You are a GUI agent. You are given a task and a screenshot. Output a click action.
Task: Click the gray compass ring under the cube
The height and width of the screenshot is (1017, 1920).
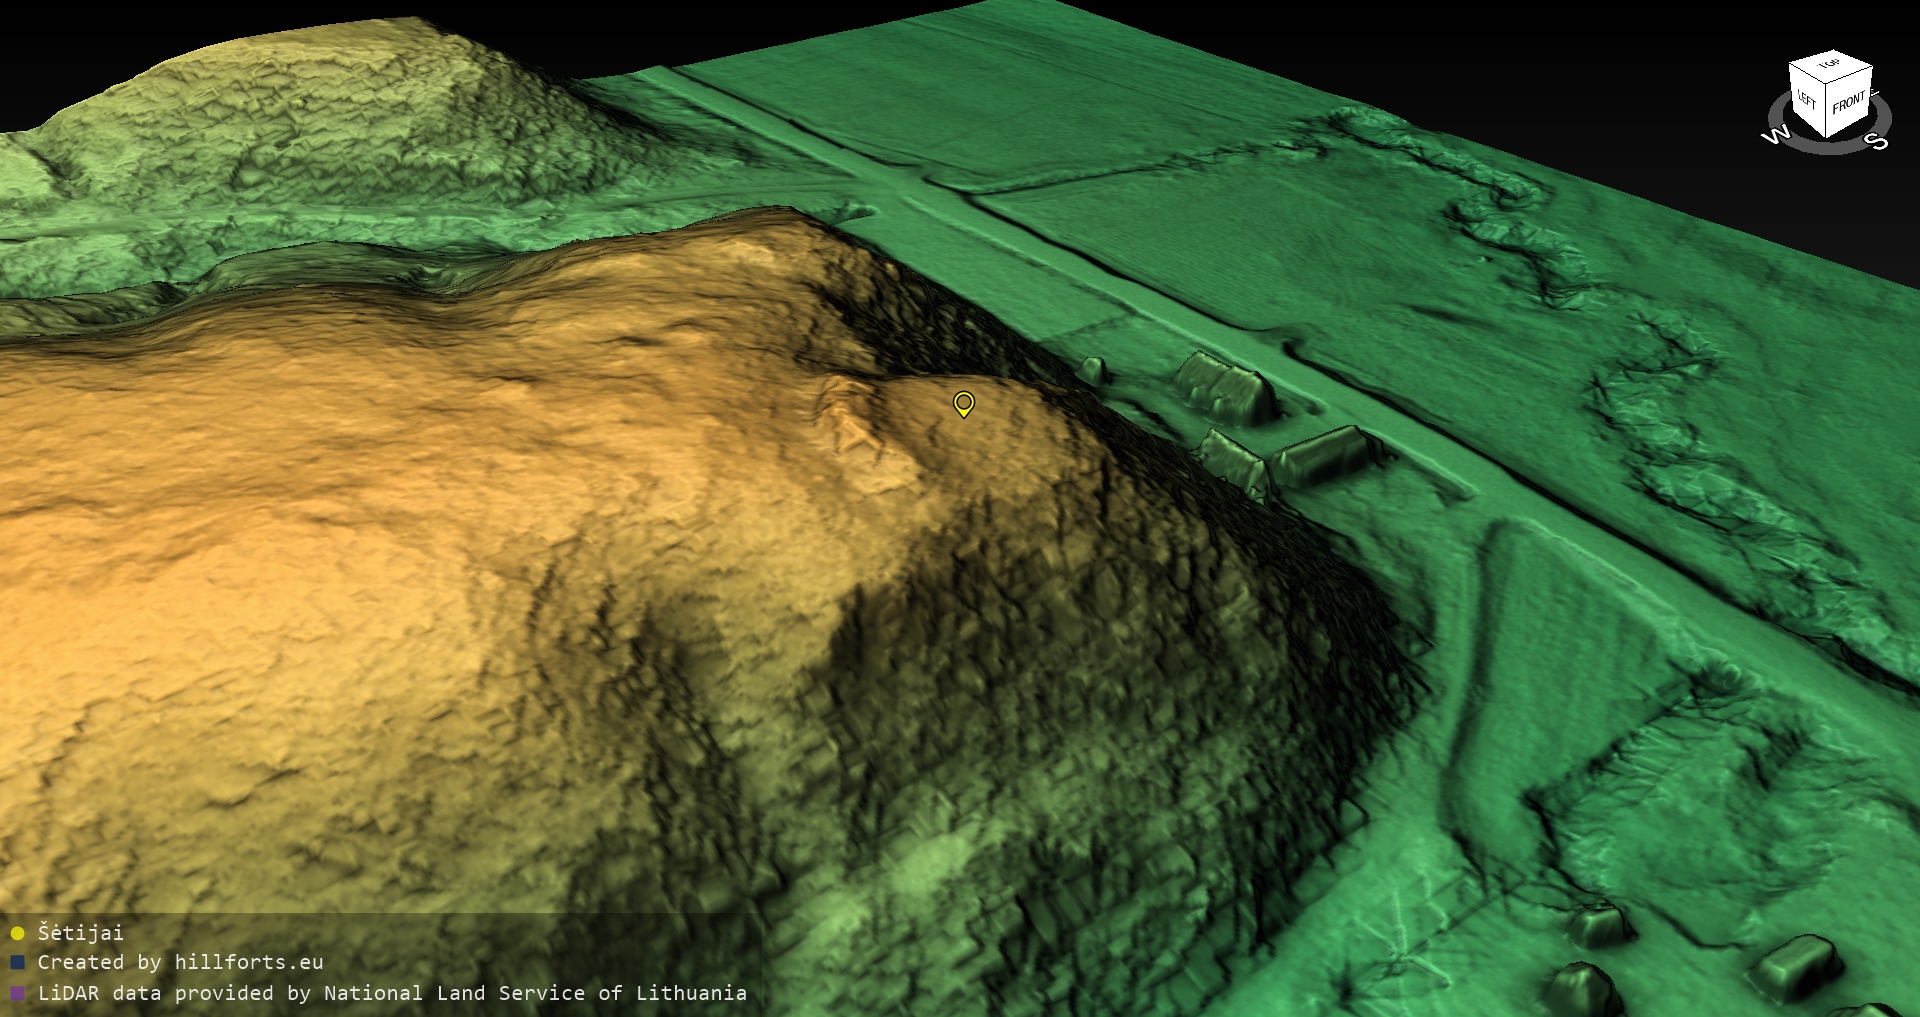pos(1828,147)
